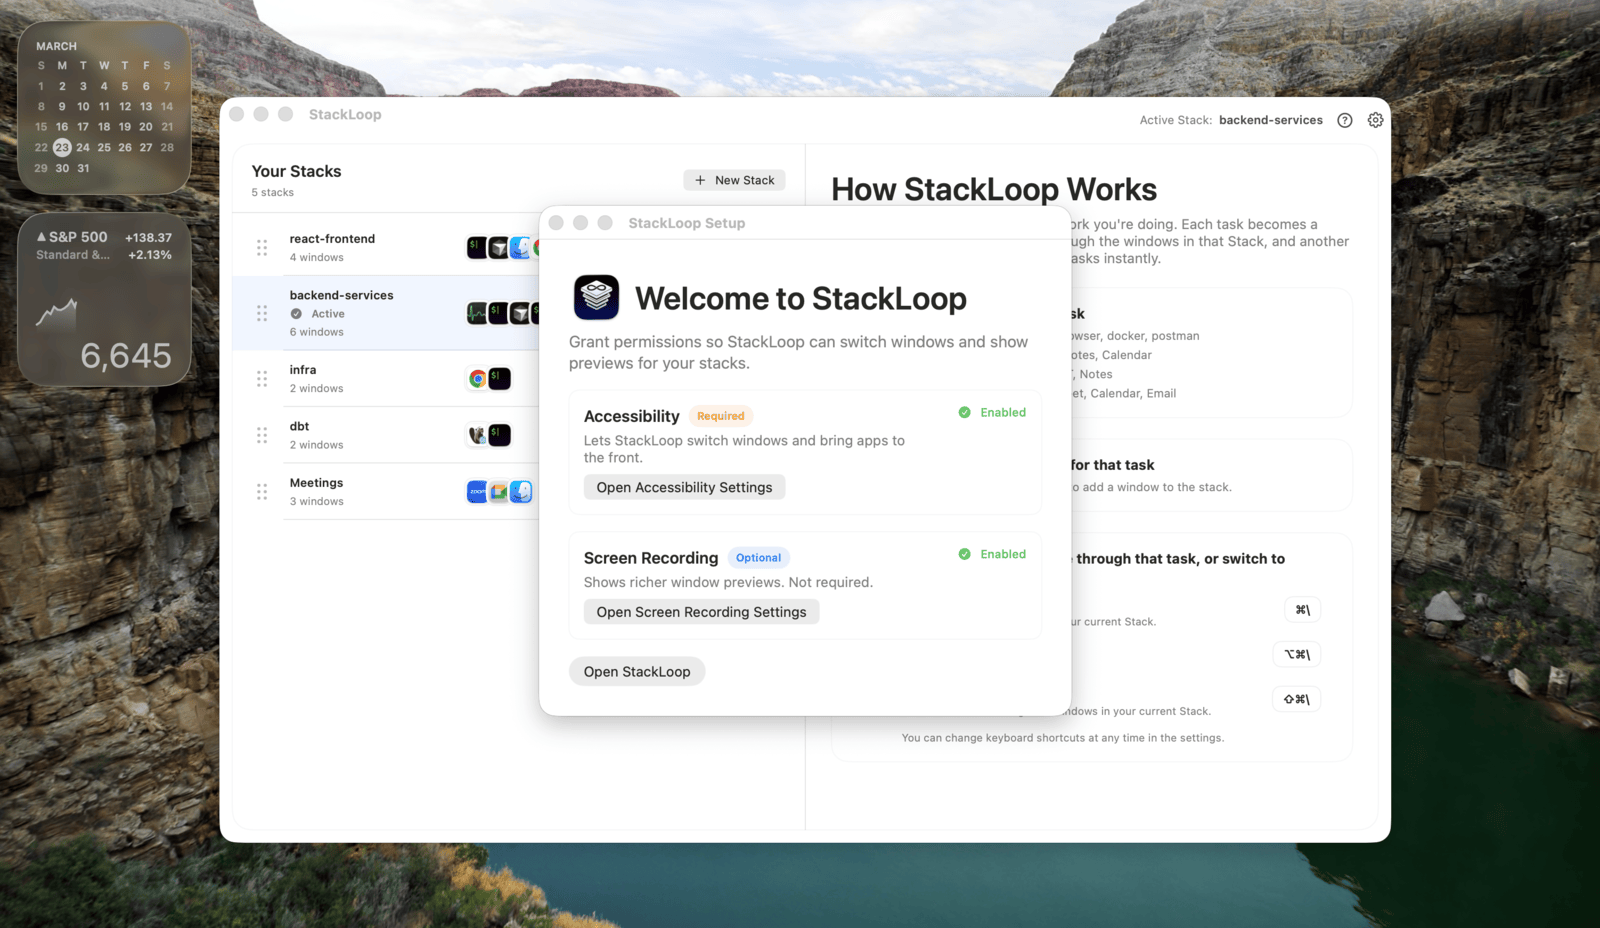Image resolution: width=1600 pixels, height=928 pixels.
Task: Open Accessibility Settings from the setup dialog
Action: point(684,487)
